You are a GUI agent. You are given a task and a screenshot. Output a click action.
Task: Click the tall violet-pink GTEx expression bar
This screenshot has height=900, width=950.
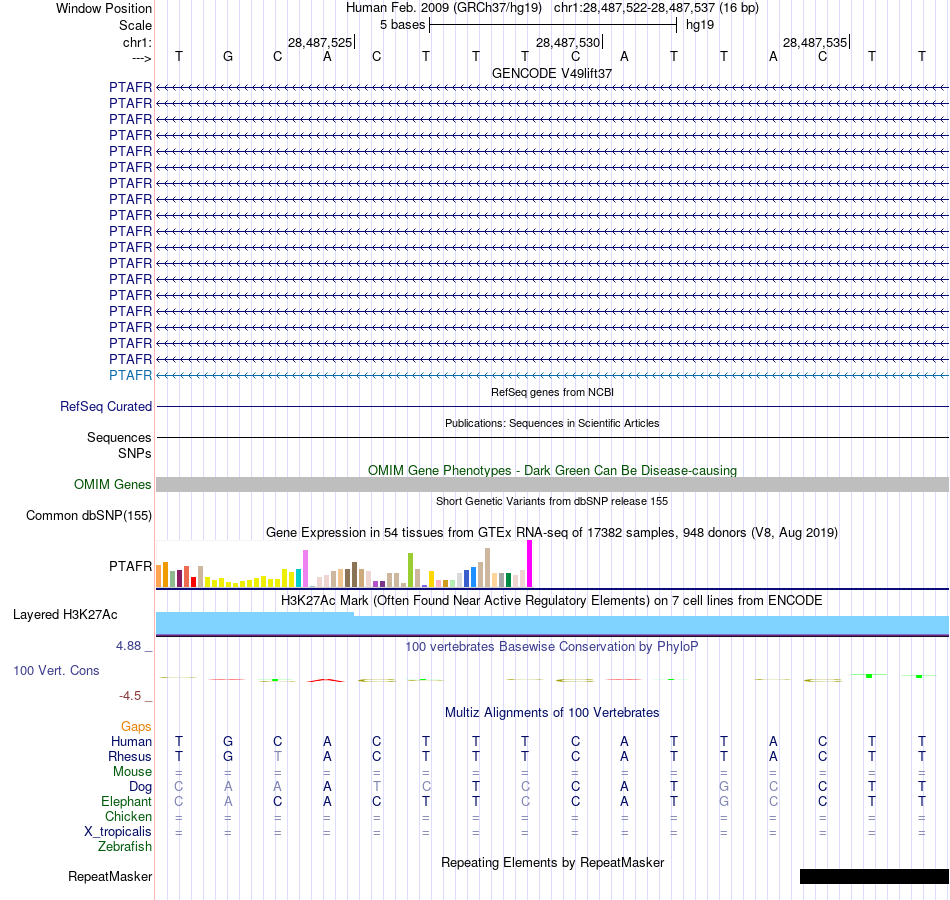point(305,568)
